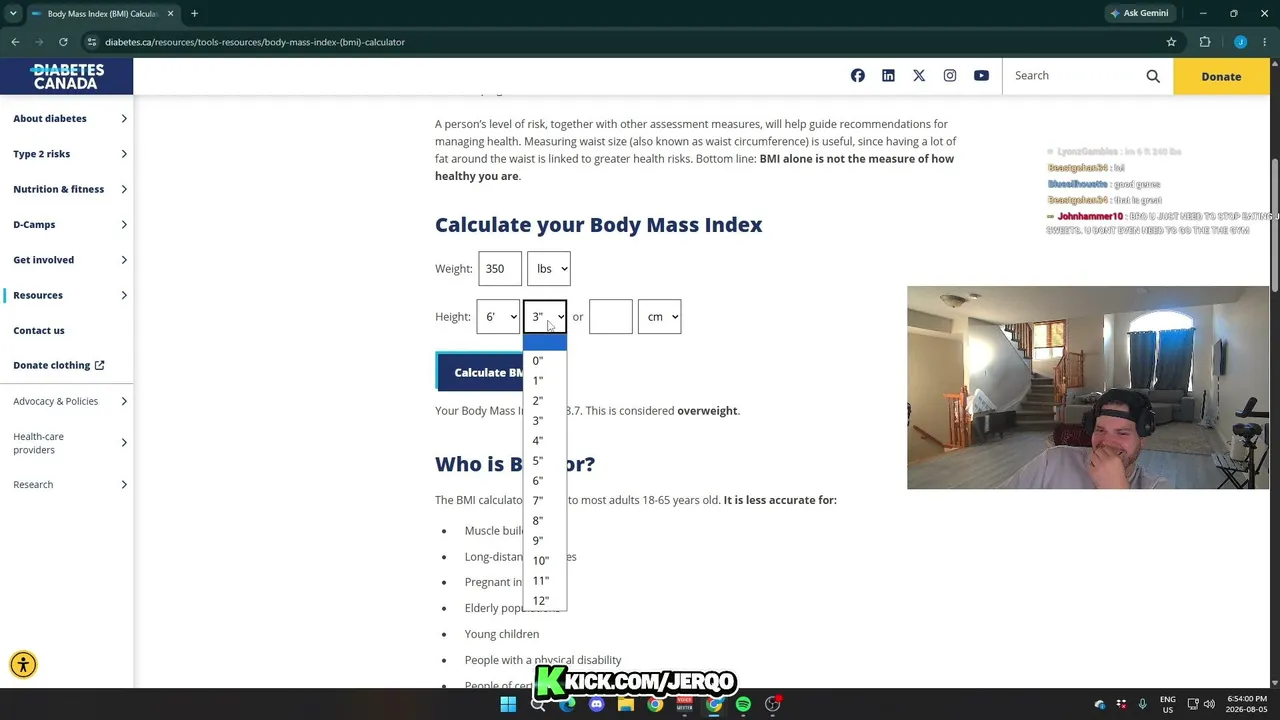Click the Donate button
The height and width of the screenshot is (720, 1280).
coord(1221,76)
